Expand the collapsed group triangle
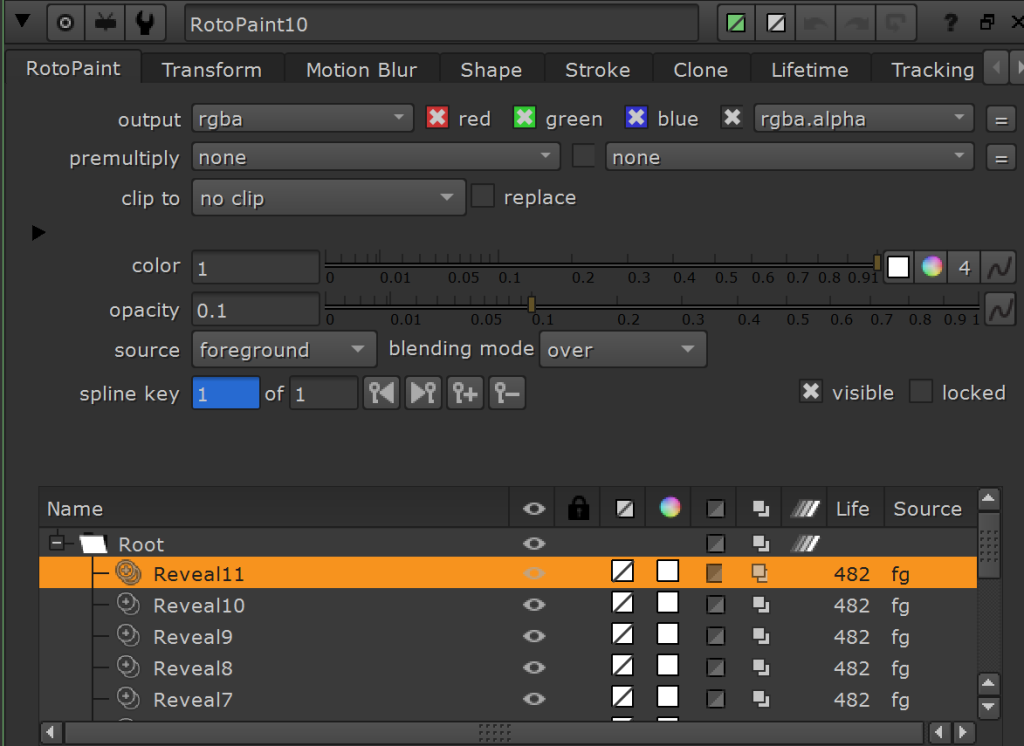This screenshot has height=746, width=1024. tap(39, 233)
